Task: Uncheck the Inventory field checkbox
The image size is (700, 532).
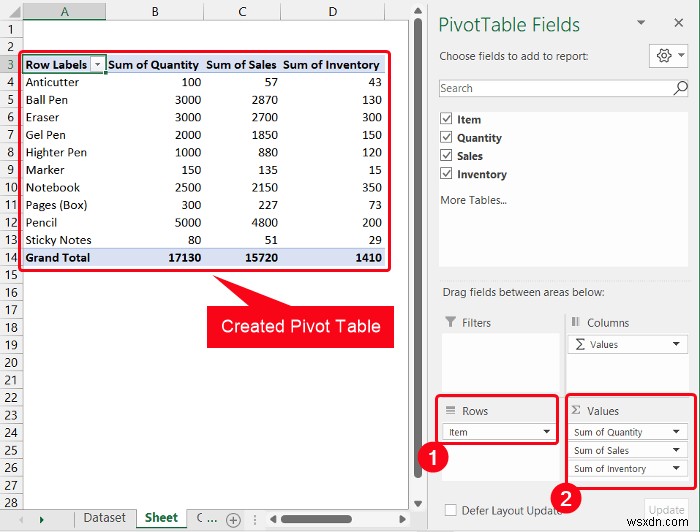Action: click(x=446, y=173)
